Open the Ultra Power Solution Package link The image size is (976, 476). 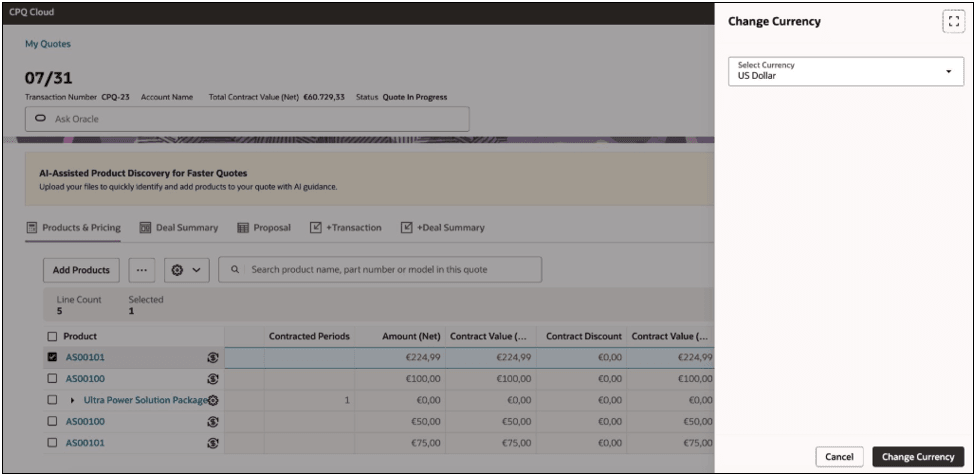(x=146, y=400)
